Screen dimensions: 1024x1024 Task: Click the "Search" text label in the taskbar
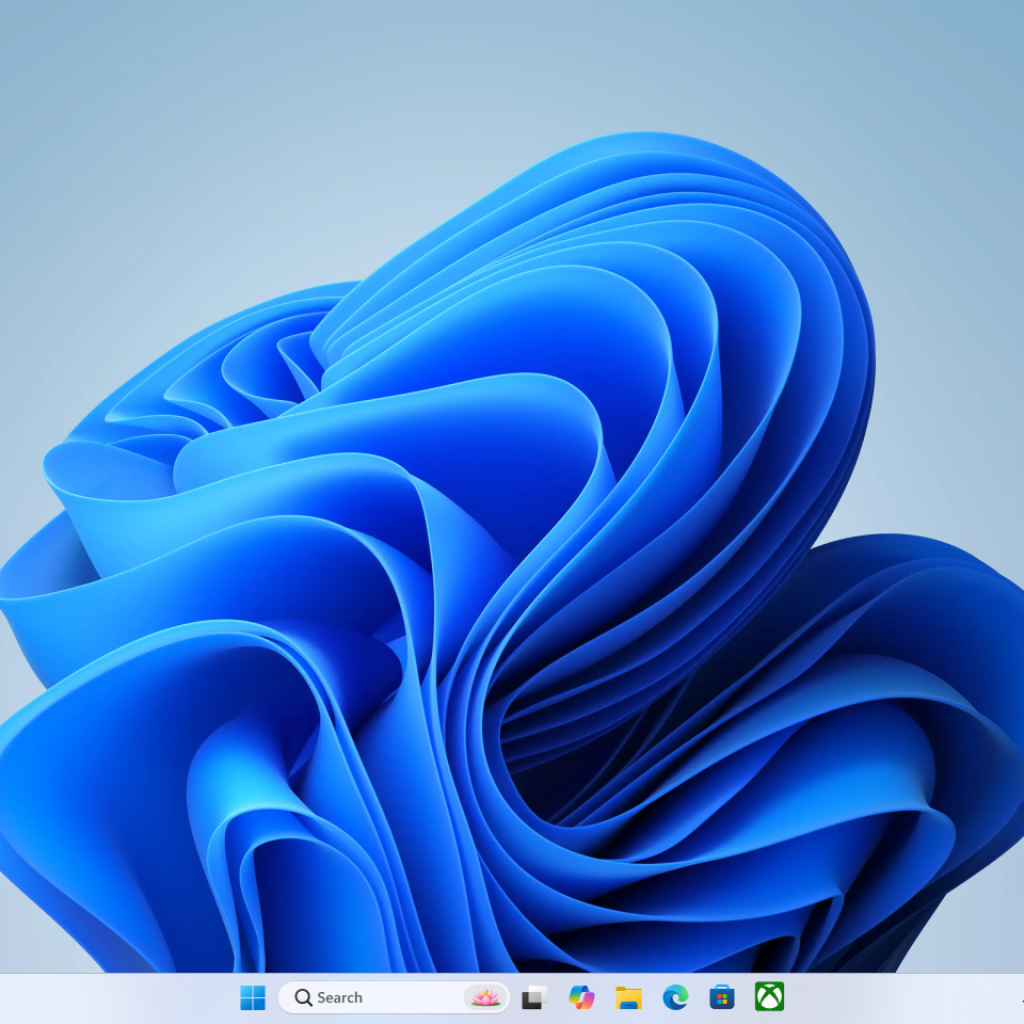click(340, 997)
